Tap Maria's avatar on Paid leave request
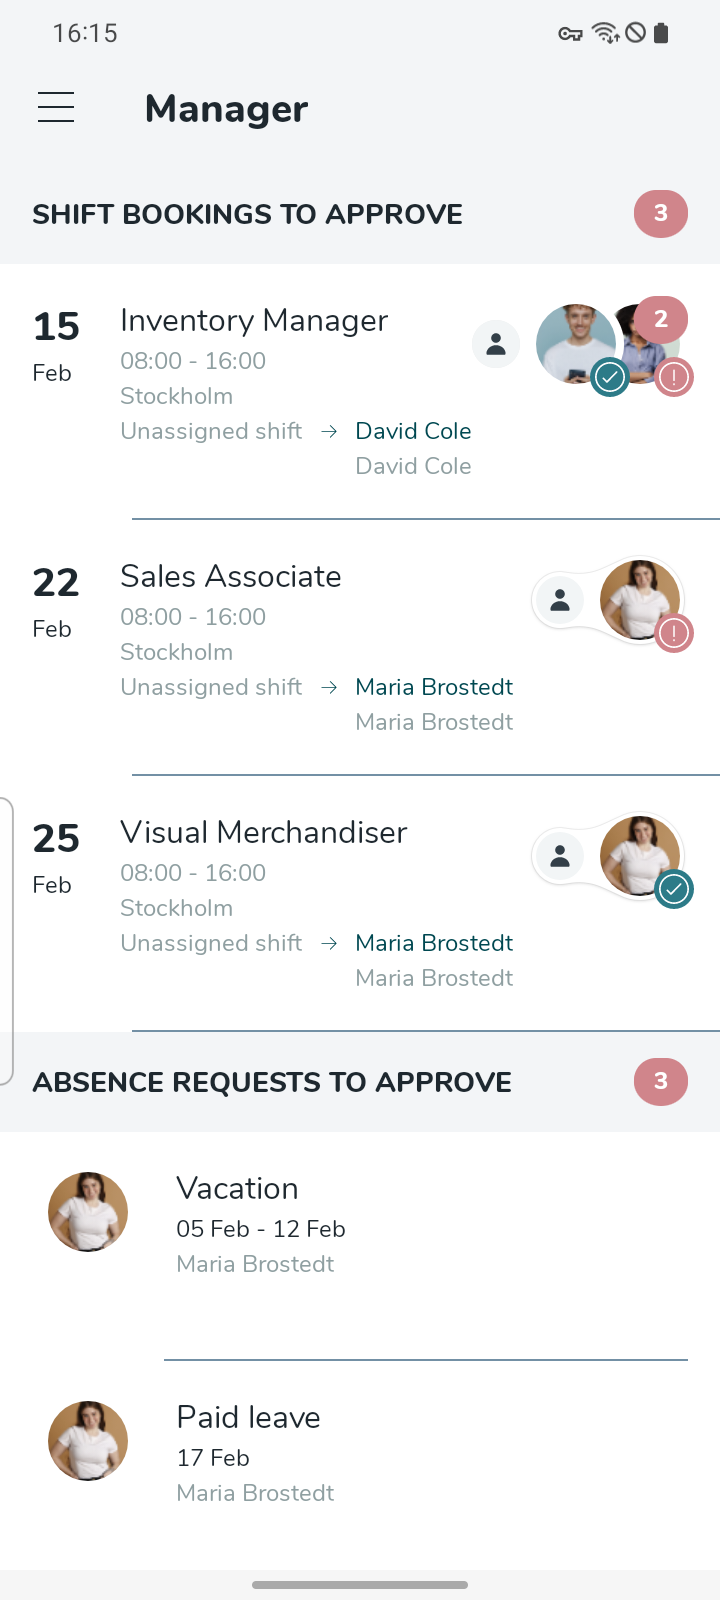This screenshot has height=1600, width=720. (x=88, y=1441)
